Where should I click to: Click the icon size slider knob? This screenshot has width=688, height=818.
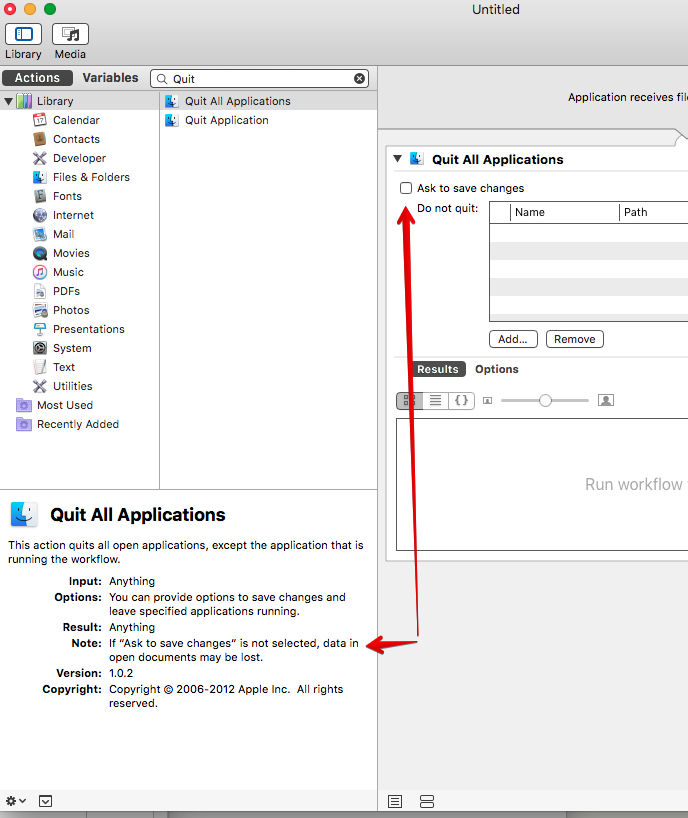pyautogui.click(x=545, y=401)
